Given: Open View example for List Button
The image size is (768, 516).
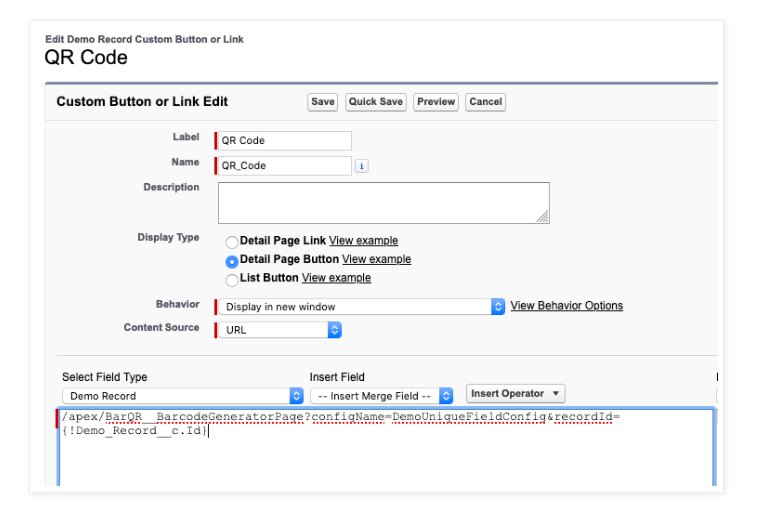Looking at the screenshot, I should click(336, 278).
